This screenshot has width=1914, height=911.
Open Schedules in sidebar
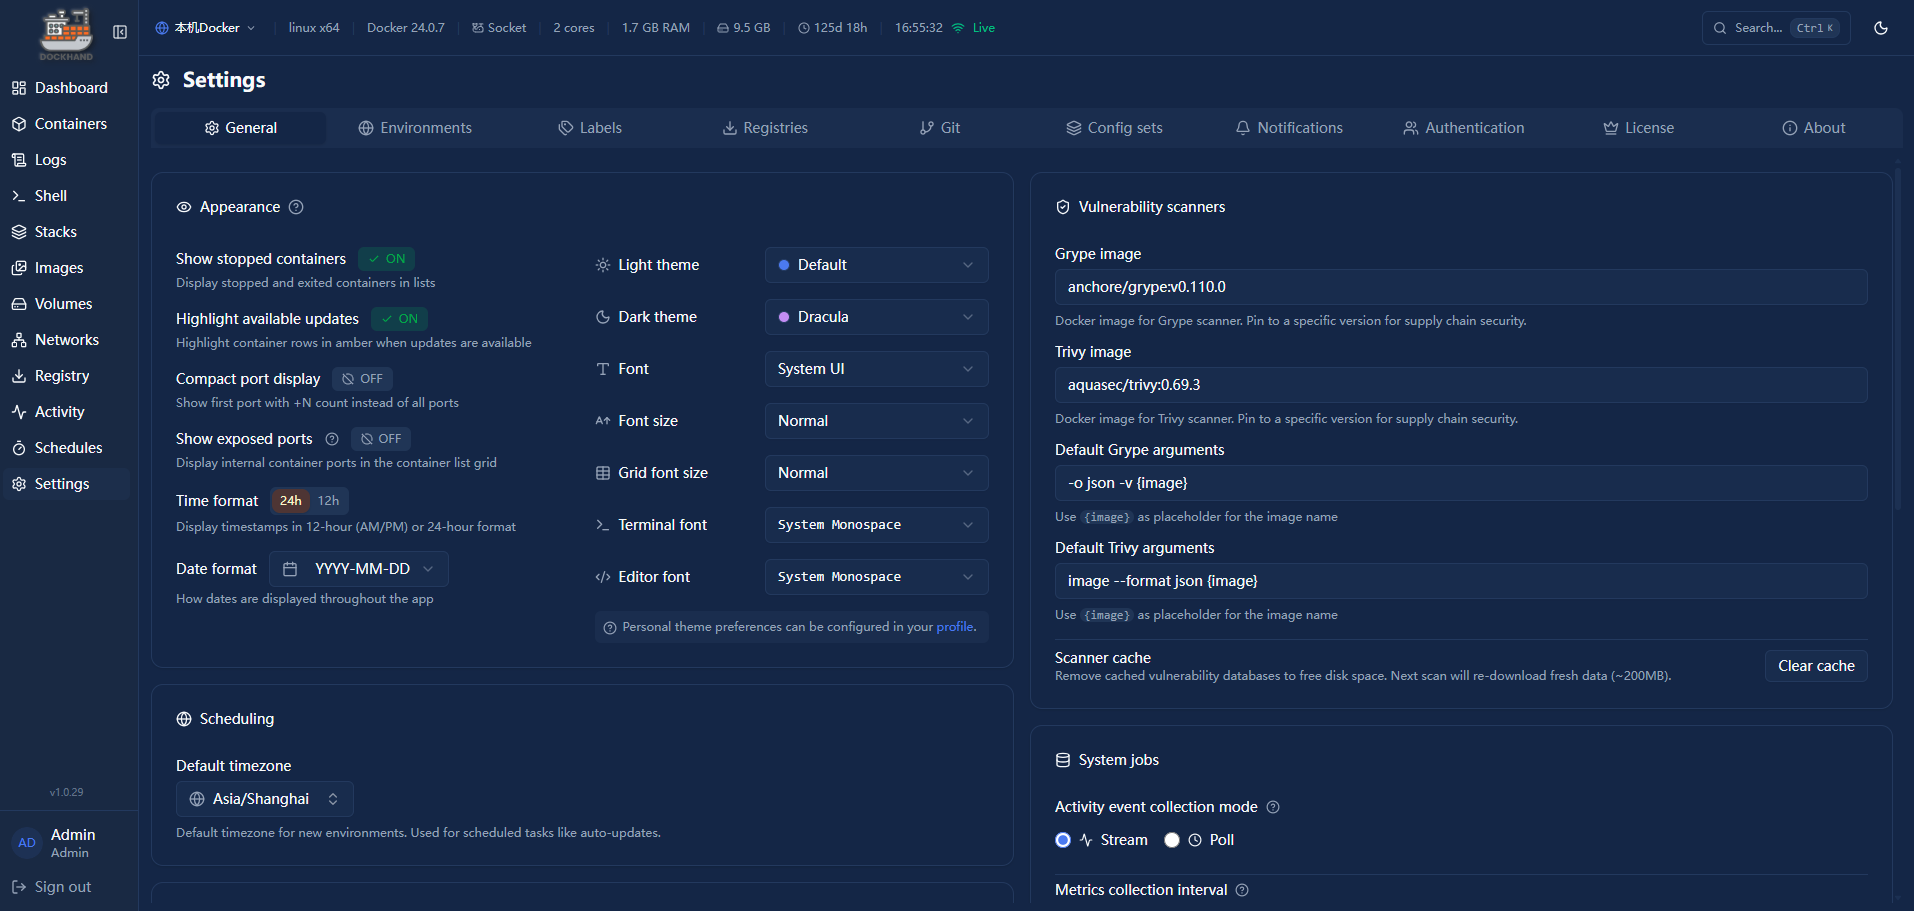tap(66, 448)
